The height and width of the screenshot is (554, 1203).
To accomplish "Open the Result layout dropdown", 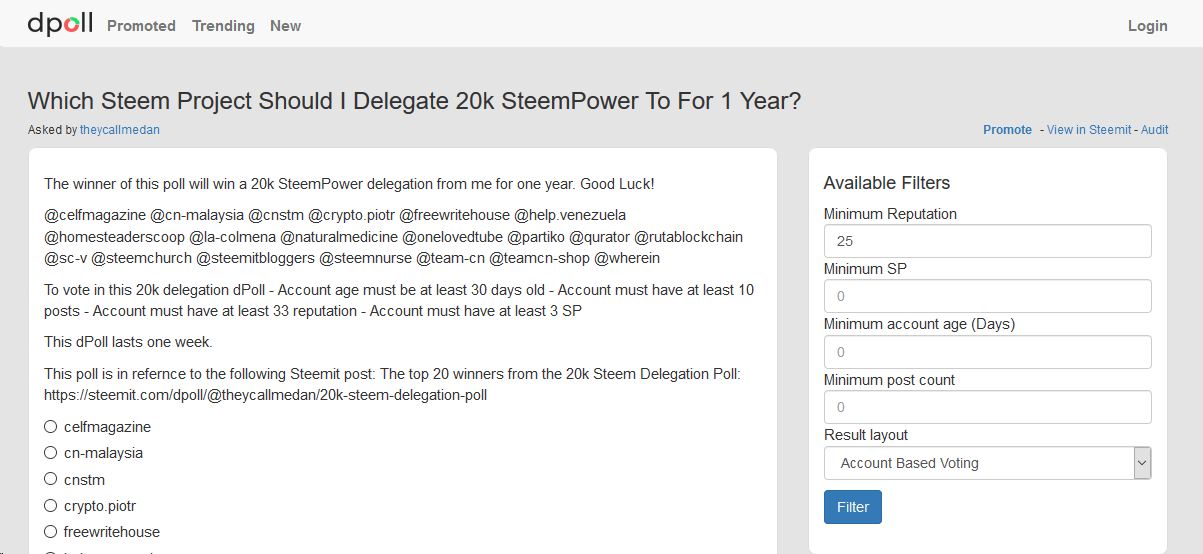I will click(x=987, y=463).
